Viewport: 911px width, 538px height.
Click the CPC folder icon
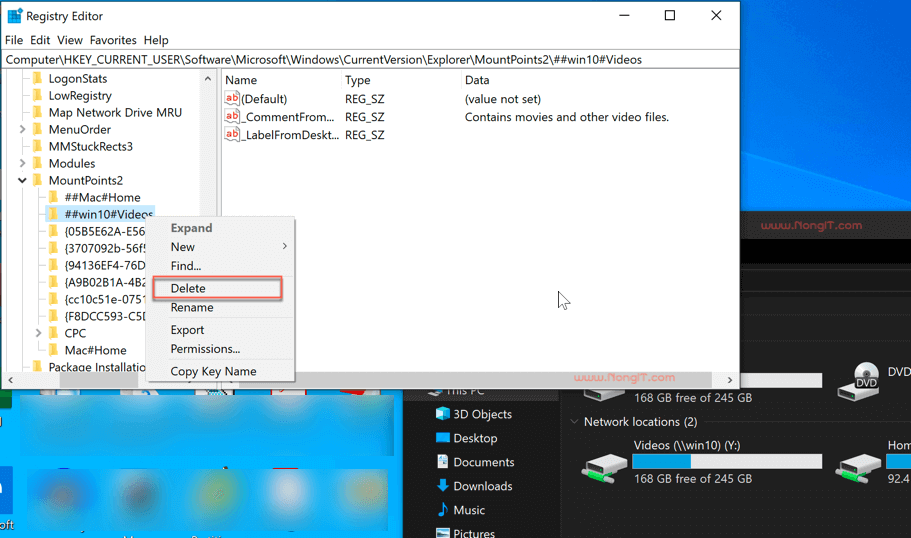click(53, 333)
